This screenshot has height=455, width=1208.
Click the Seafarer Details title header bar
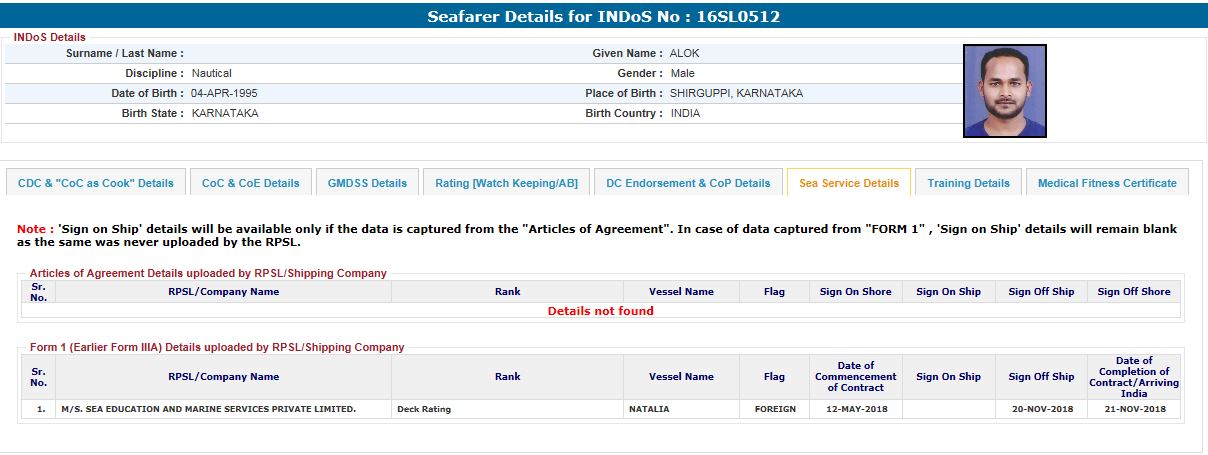pos(604,16)
